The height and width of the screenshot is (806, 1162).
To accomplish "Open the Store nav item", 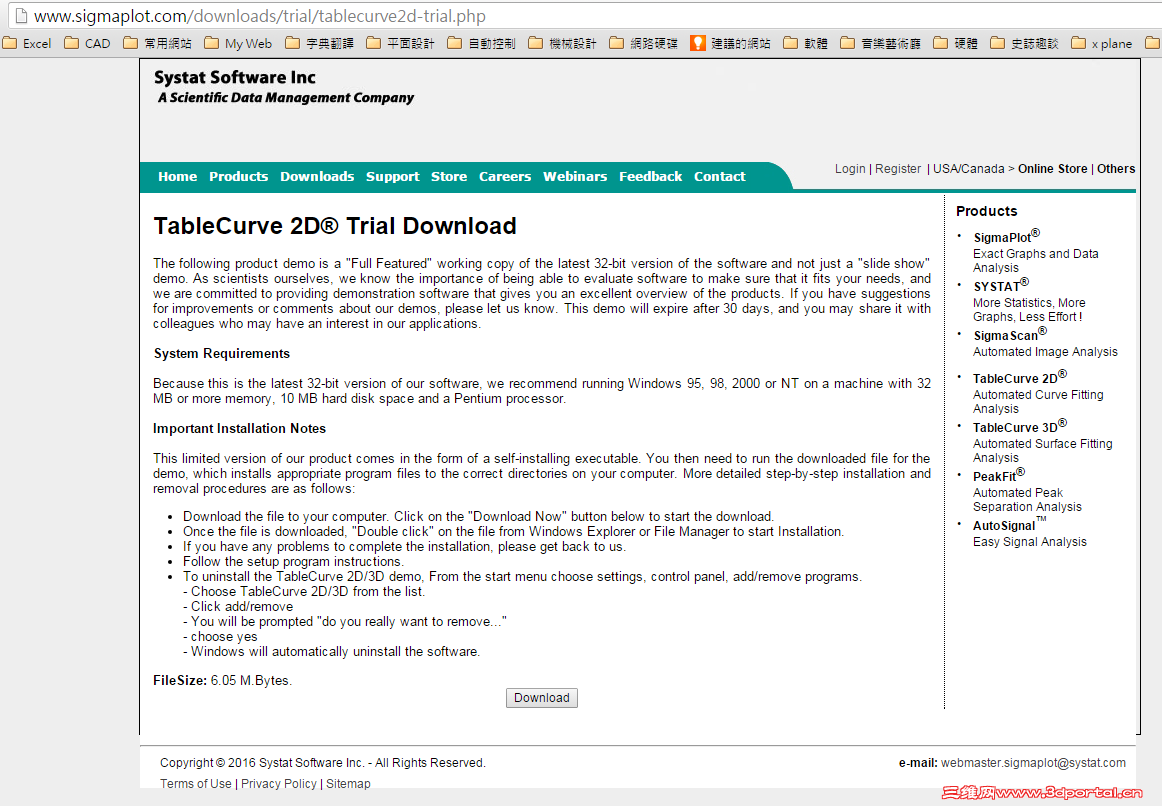I will (x=449, y=176).
